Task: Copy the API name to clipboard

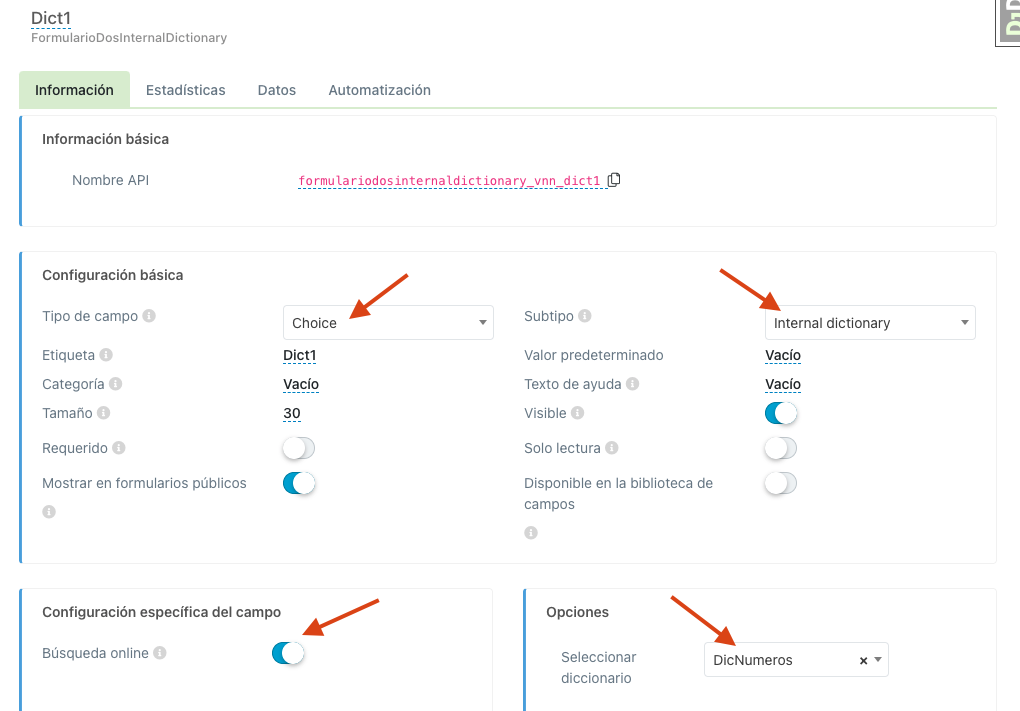Action: [614, 180]
